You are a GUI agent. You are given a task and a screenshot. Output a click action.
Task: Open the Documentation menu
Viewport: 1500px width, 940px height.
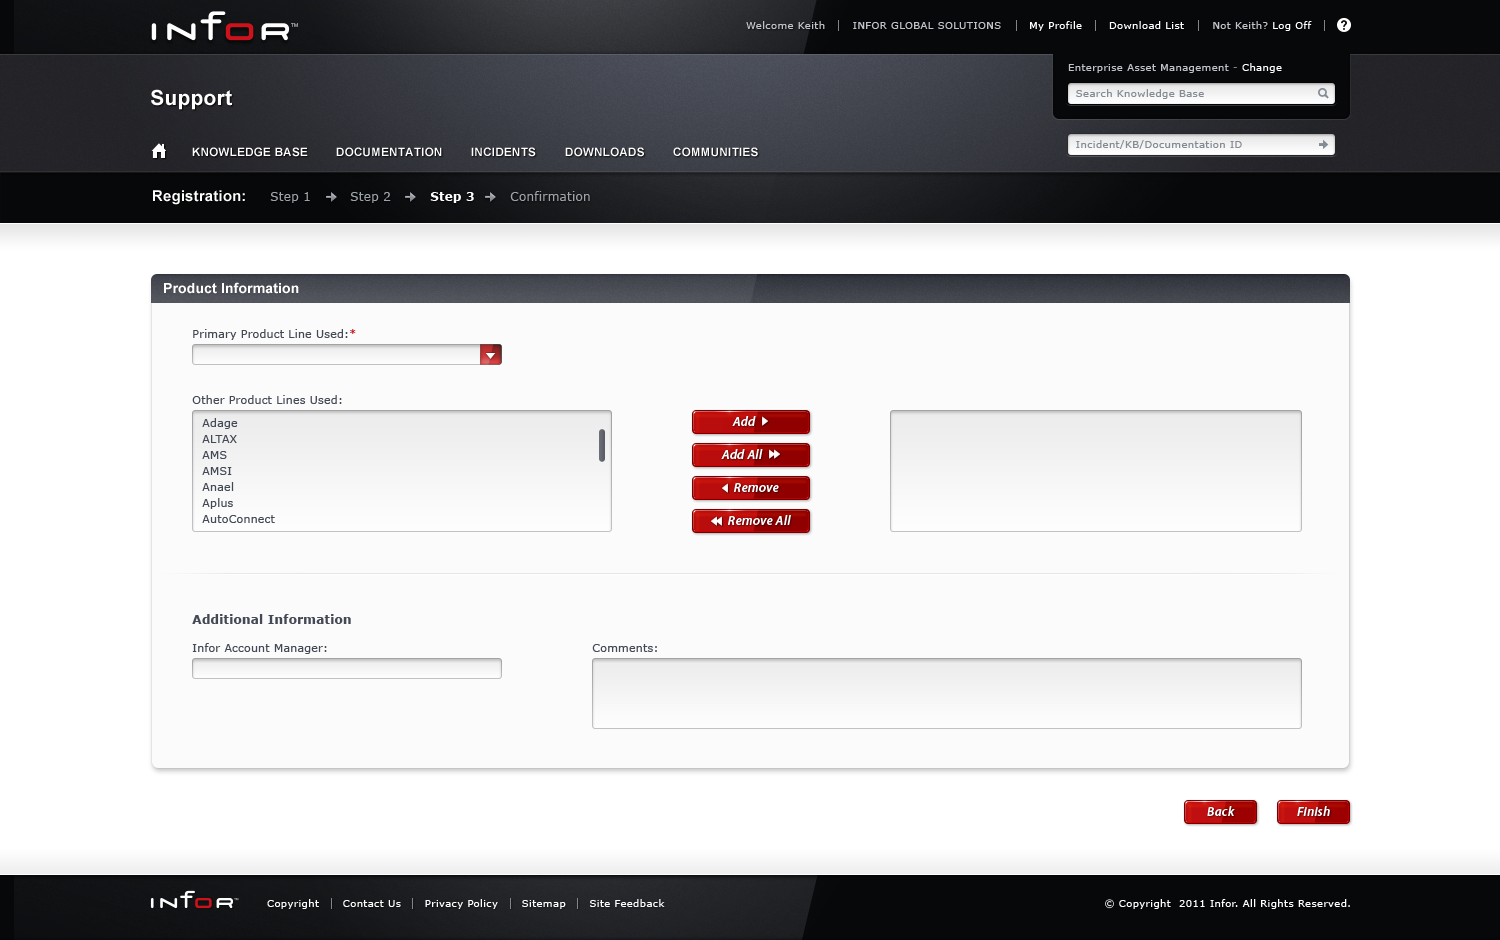click(x=389, y=152)
